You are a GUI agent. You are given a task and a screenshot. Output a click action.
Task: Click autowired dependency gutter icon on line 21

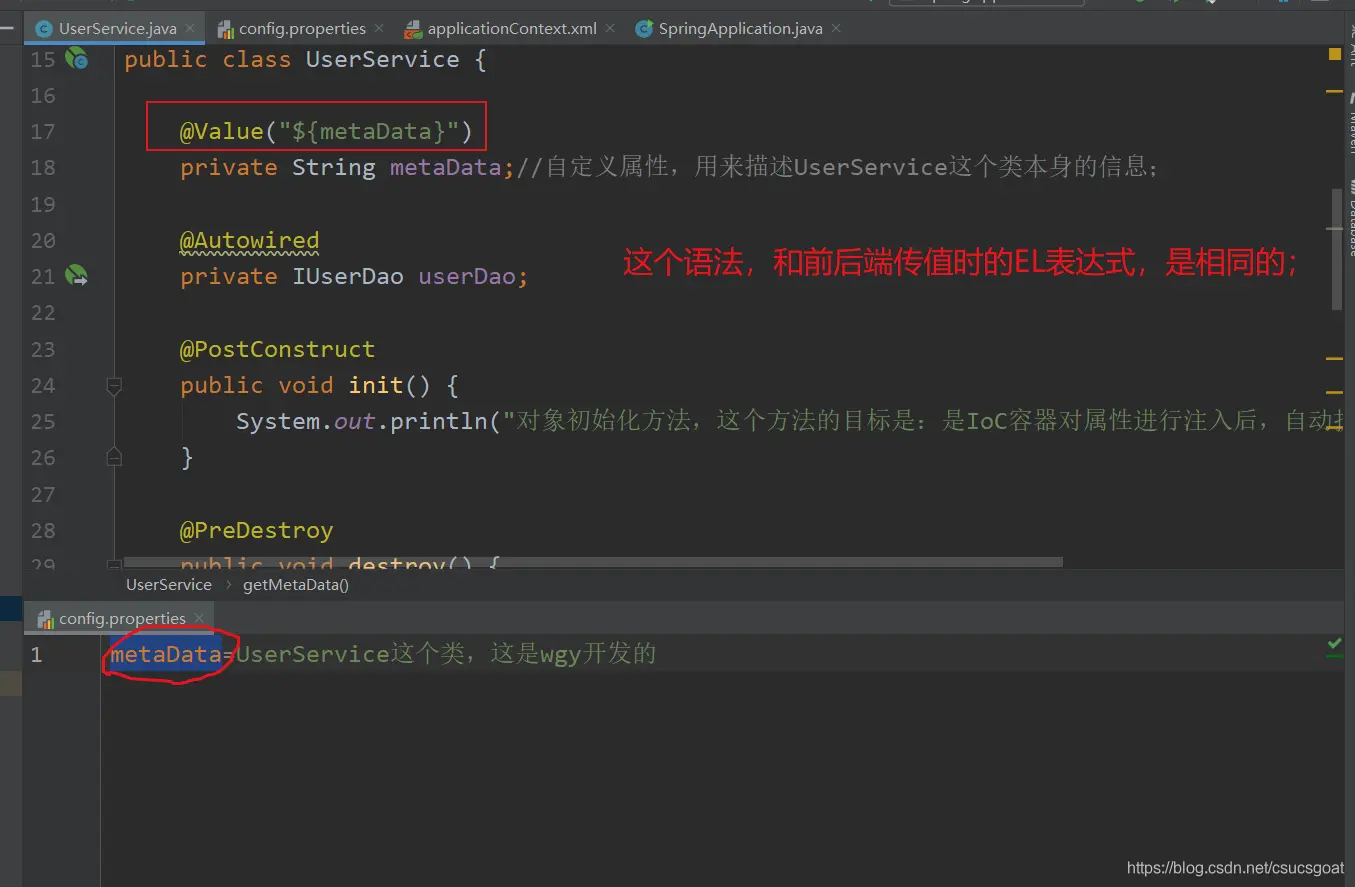(76, 276)
